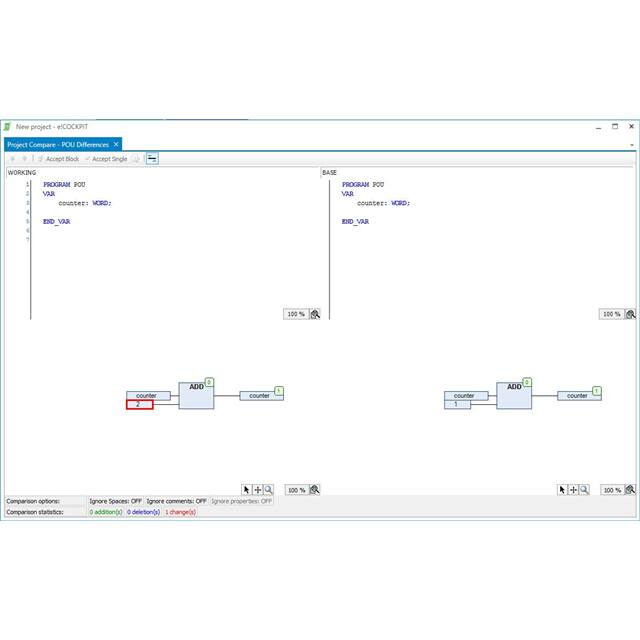
Task: Select the magnifier tool in BASE diagram
Action: [x=584, y=490]
